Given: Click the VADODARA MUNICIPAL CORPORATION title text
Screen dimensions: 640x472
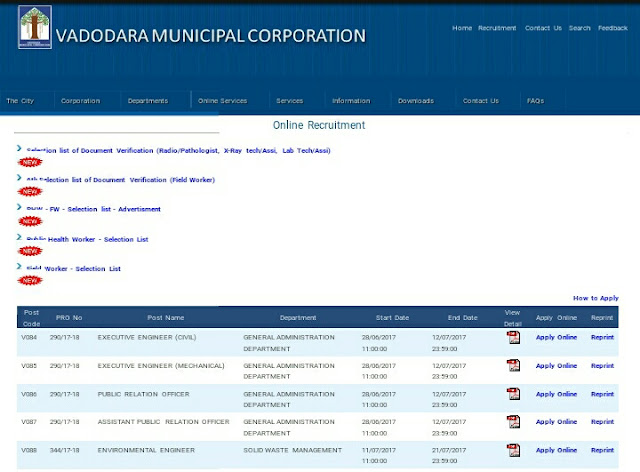Looking at the screenshot, I should [211, 36].
